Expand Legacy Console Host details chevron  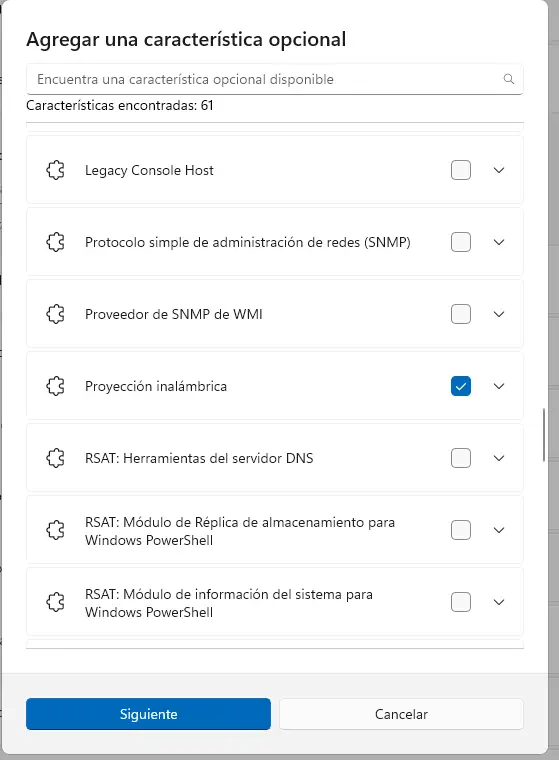coord(499,170)
